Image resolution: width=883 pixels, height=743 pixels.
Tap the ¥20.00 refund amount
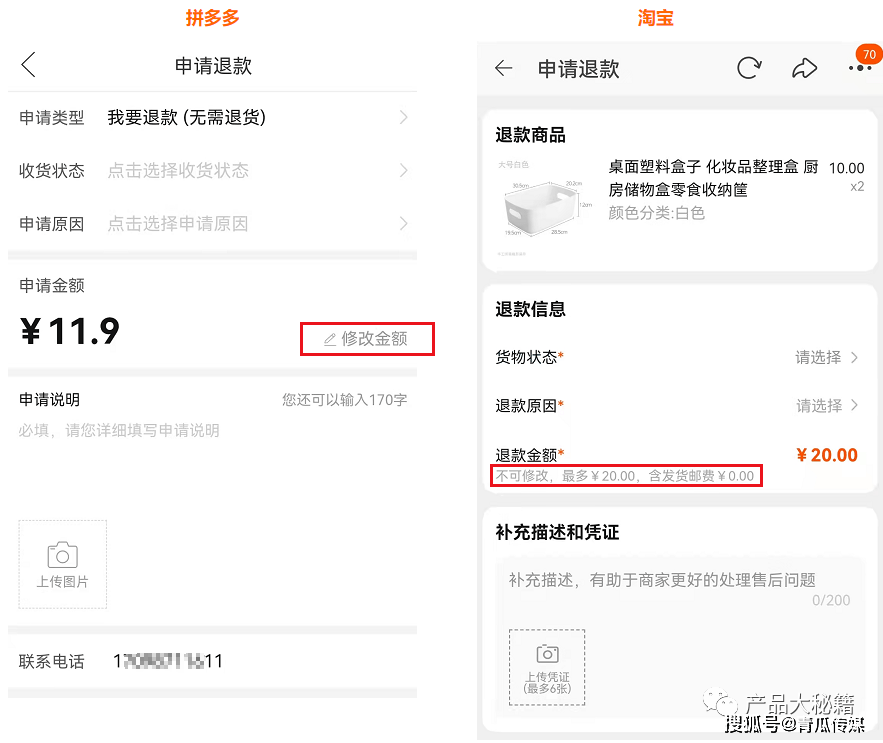(x=827, y=455)
